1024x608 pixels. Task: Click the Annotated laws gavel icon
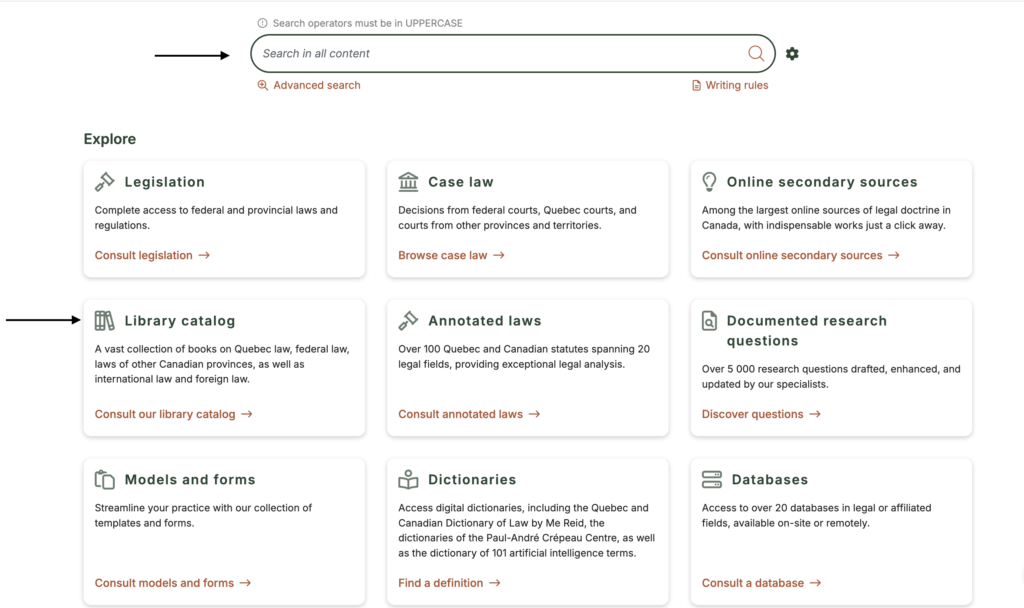point(408,321)
